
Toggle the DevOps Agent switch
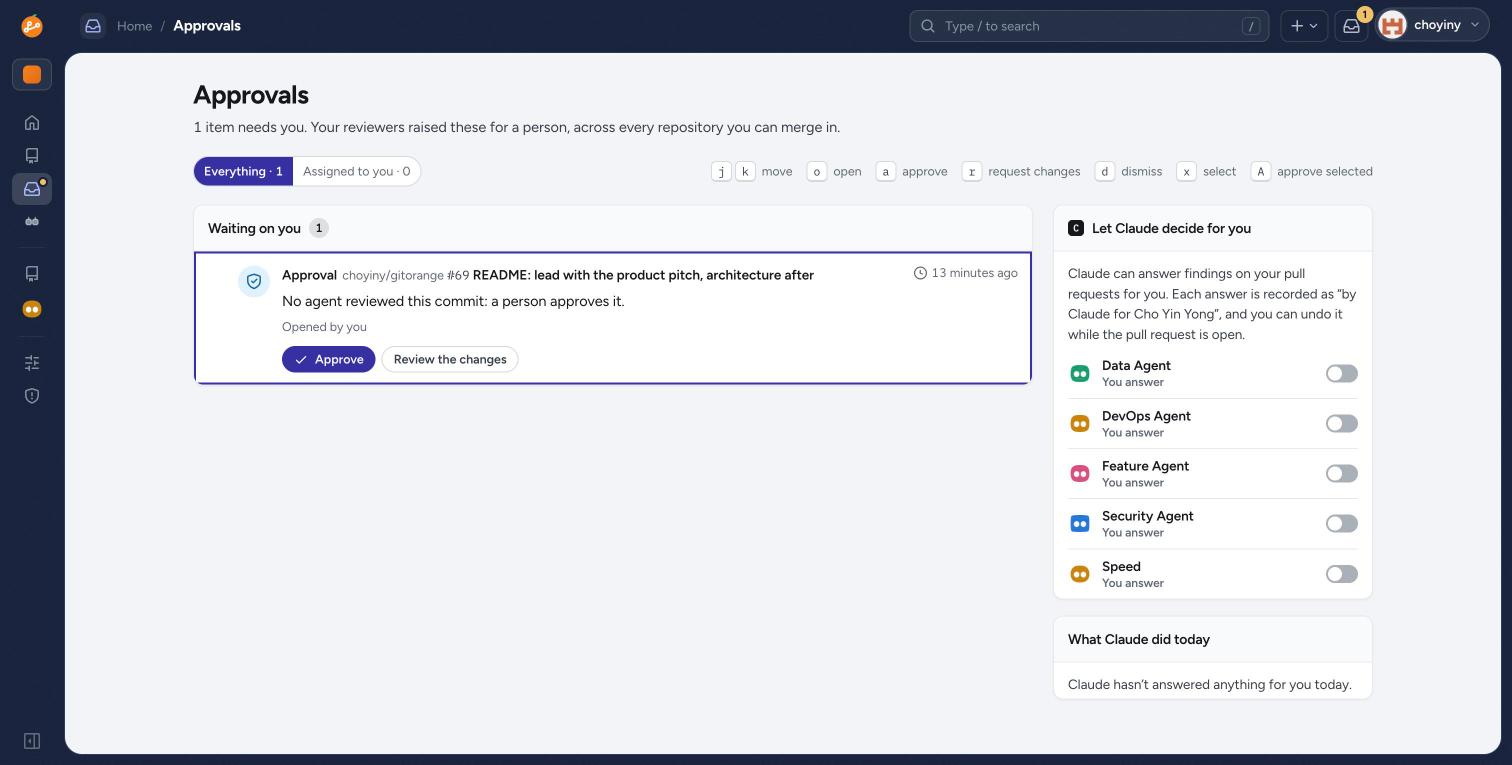(x=1342, y=424)
